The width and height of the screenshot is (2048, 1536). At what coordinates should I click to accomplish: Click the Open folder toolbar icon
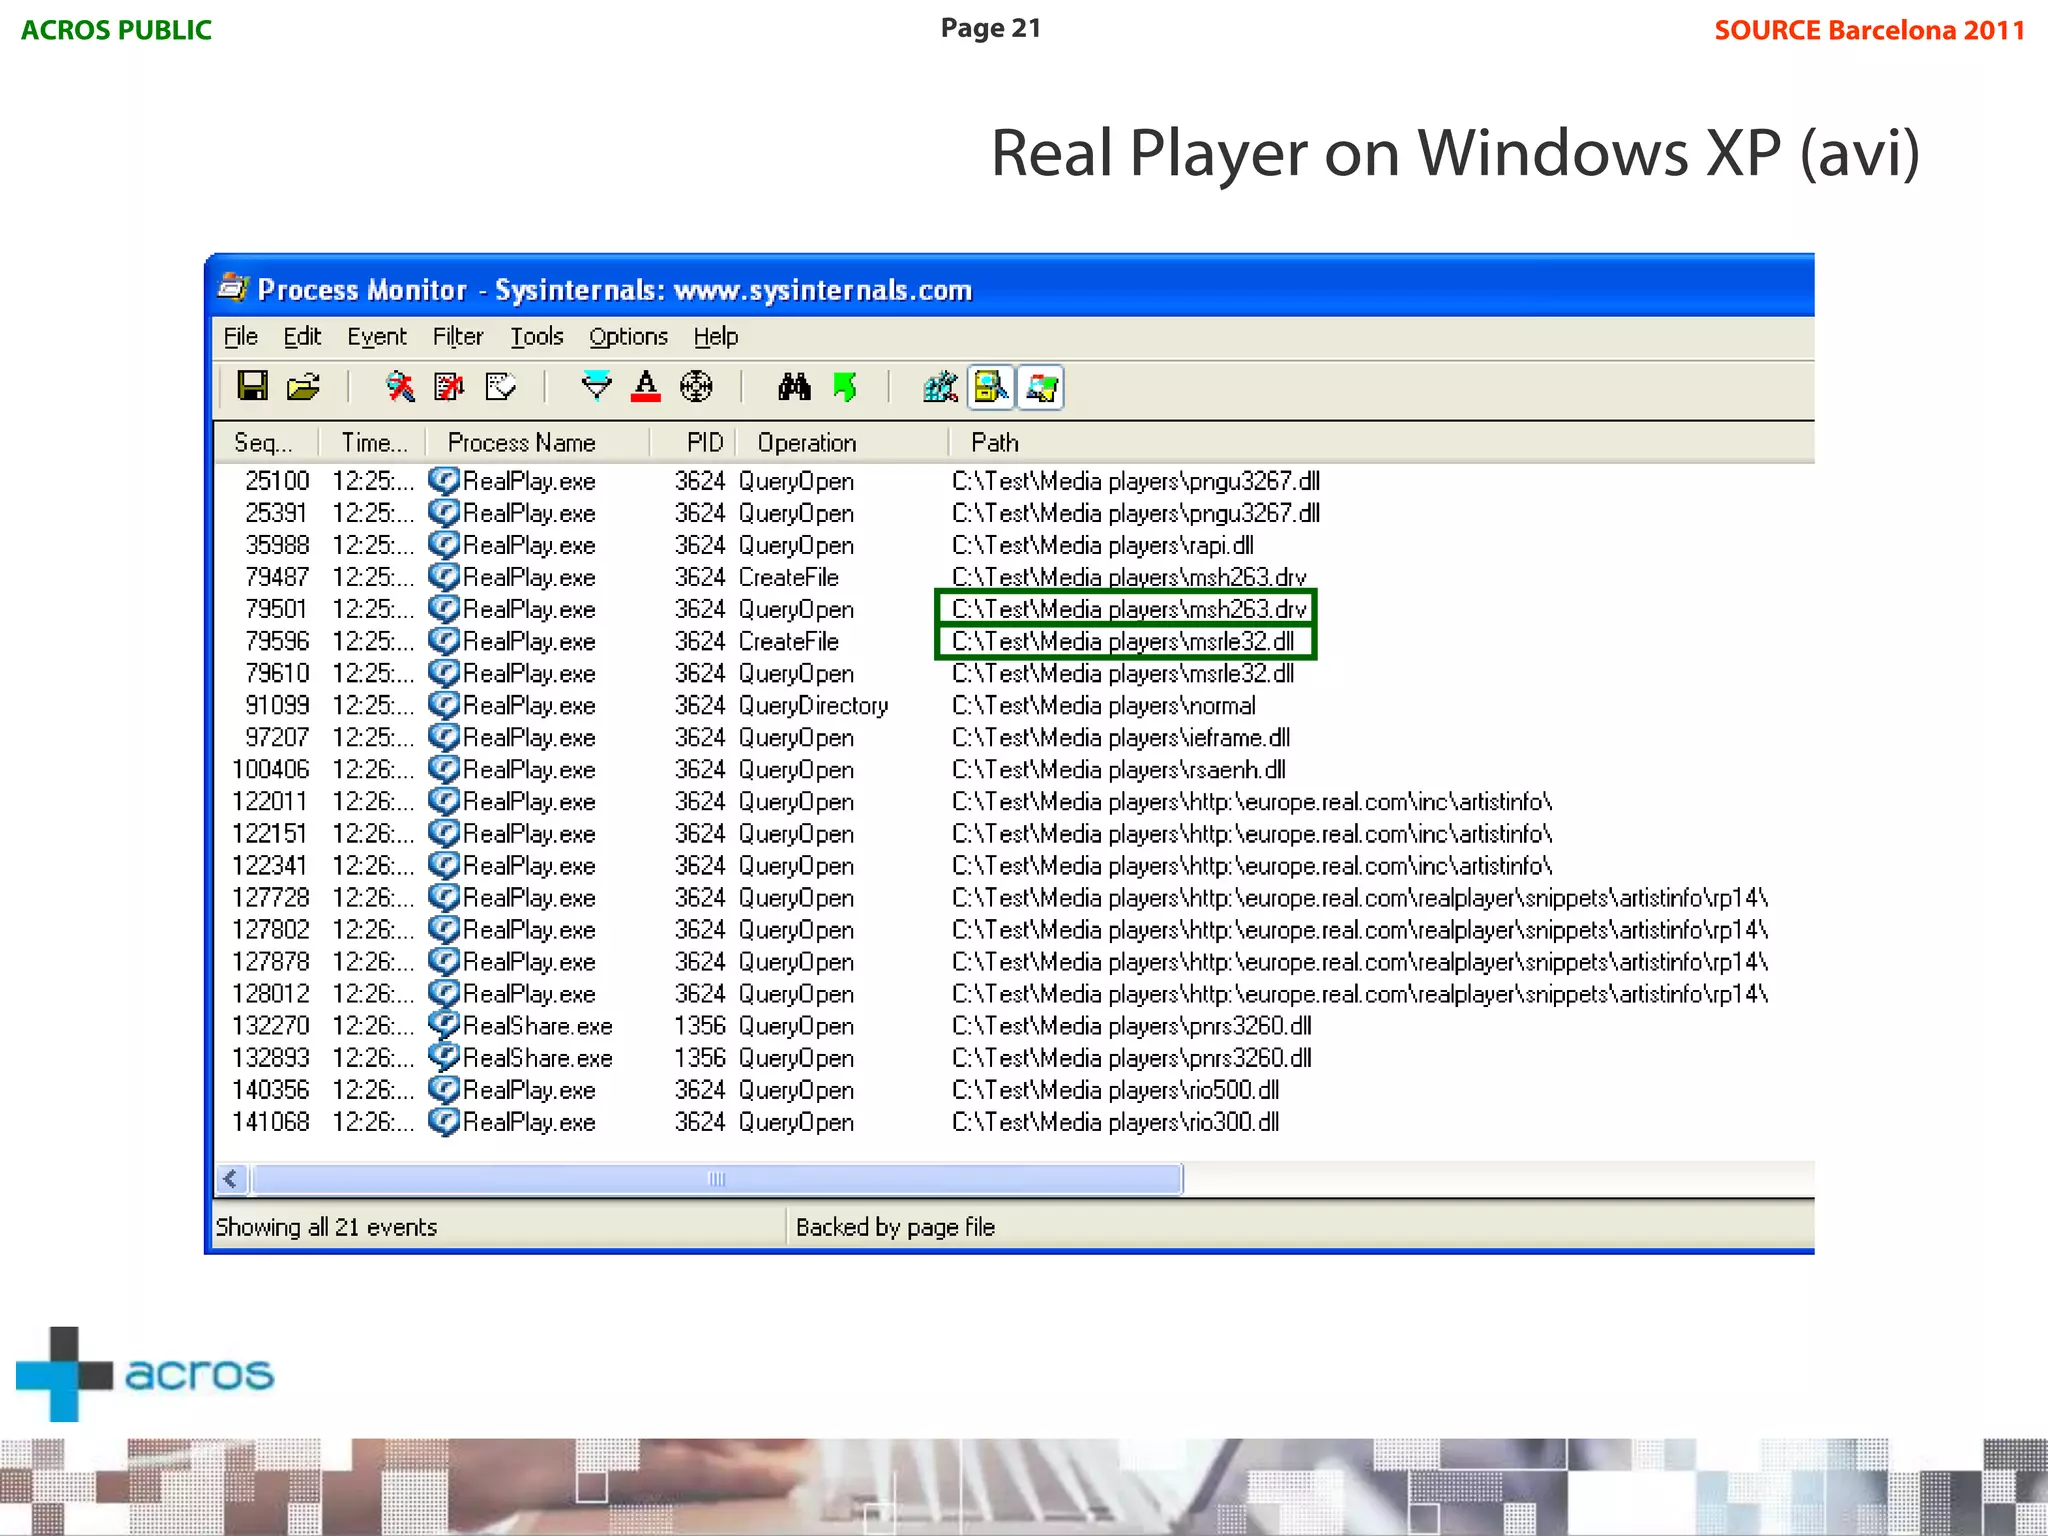point(303,386)
